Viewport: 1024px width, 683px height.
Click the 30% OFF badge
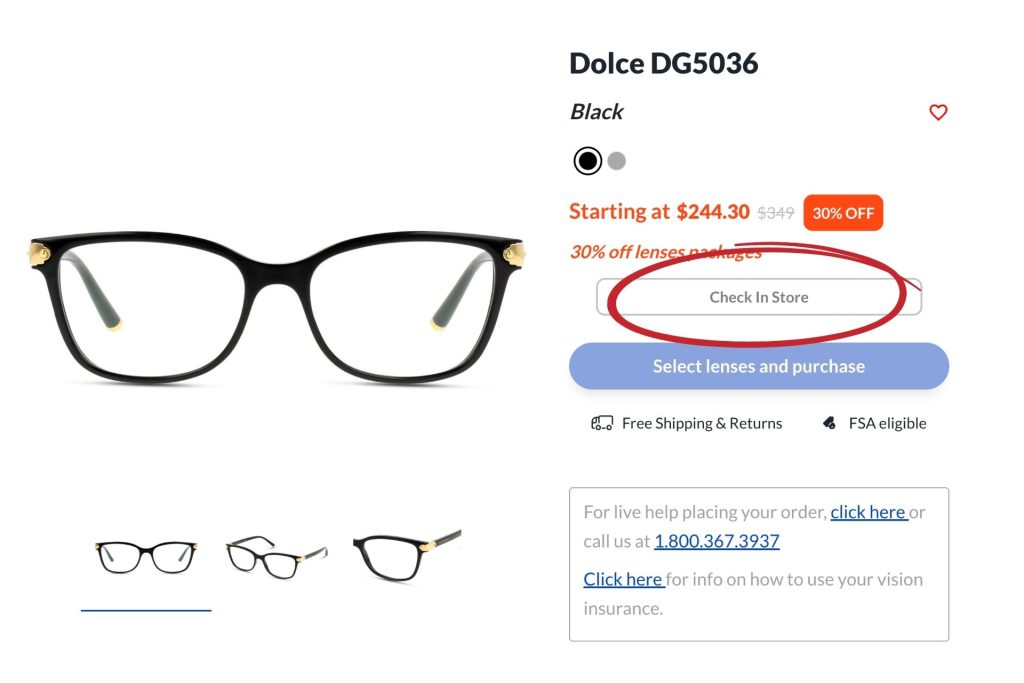click(x=843, y=212)
